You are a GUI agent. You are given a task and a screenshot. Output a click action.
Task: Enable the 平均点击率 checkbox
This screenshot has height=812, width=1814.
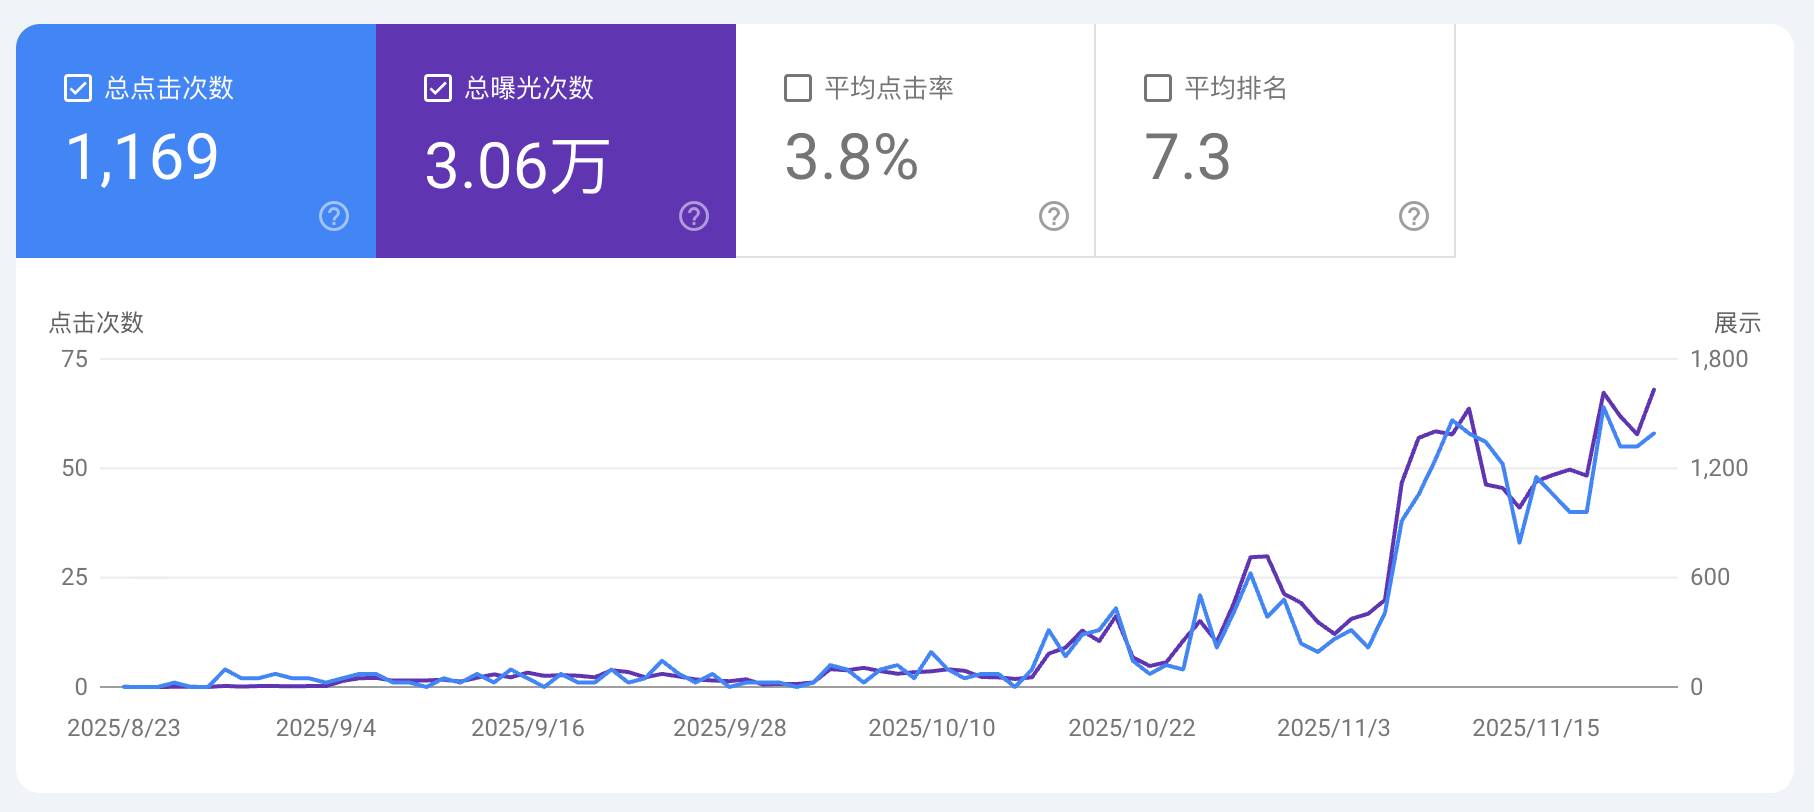point(798,88)
